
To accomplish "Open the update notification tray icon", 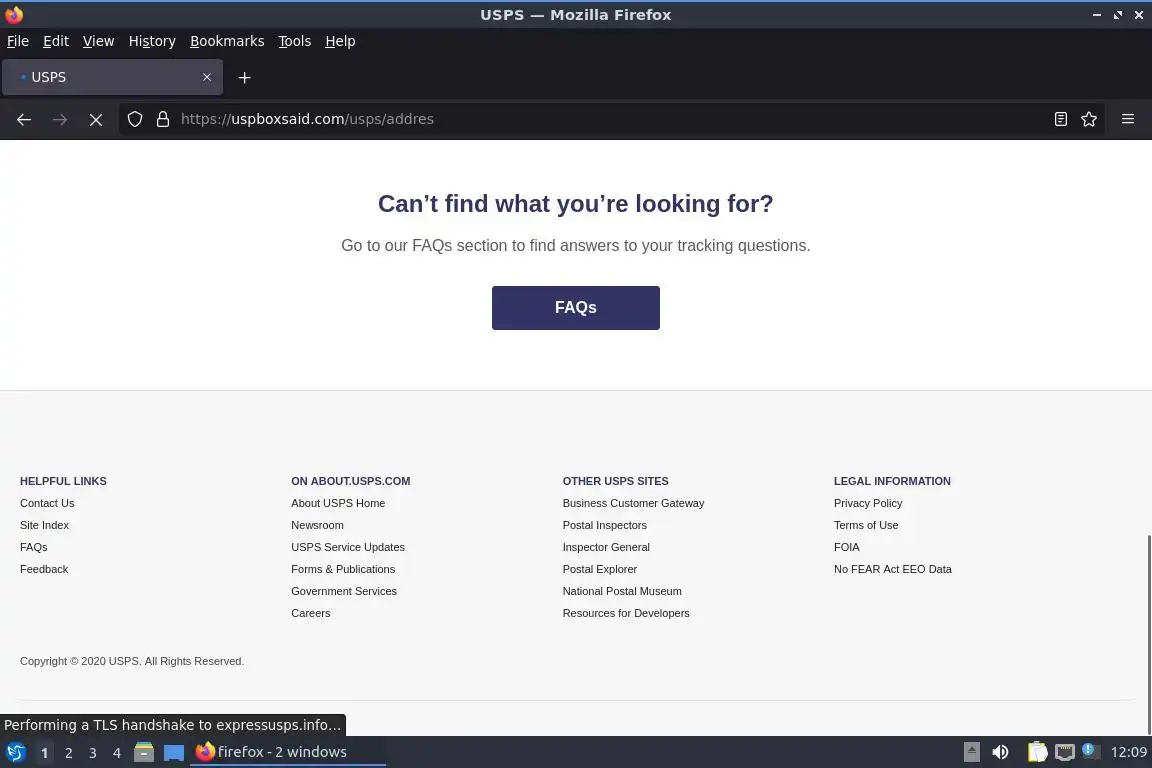I will 1090,751.
